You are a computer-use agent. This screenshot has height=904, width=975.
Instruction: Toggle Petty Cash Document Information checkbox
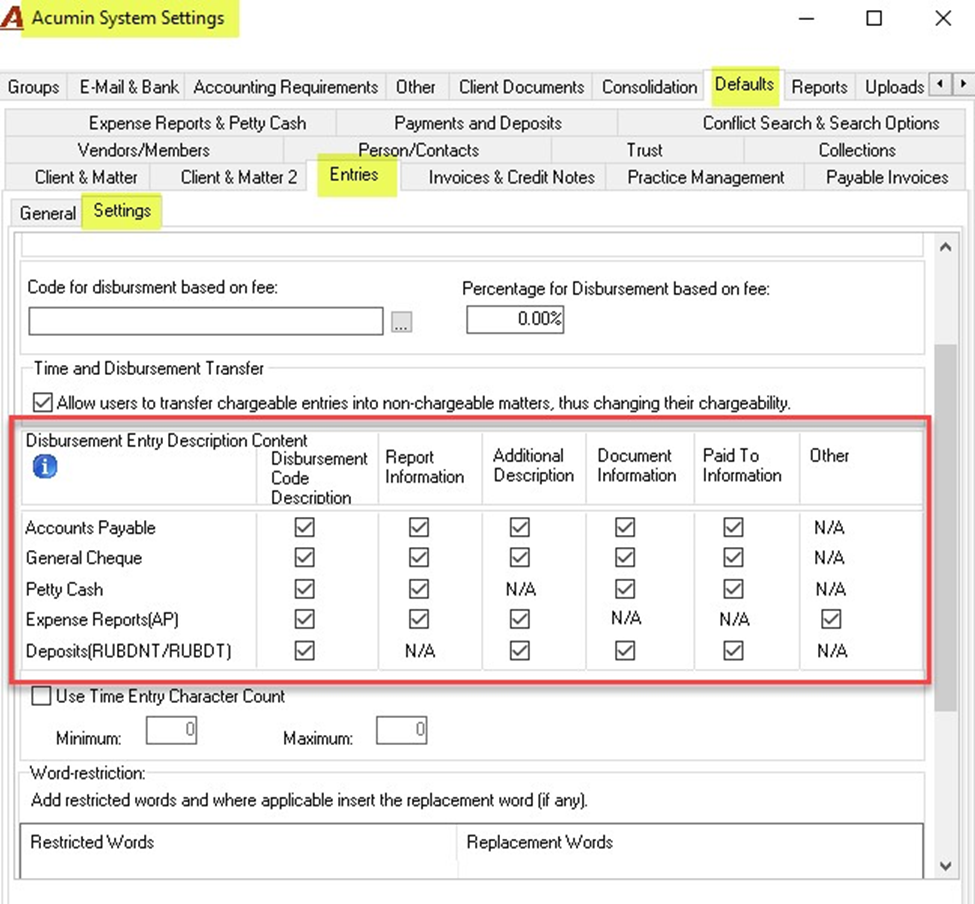click(x=625, y=588)
